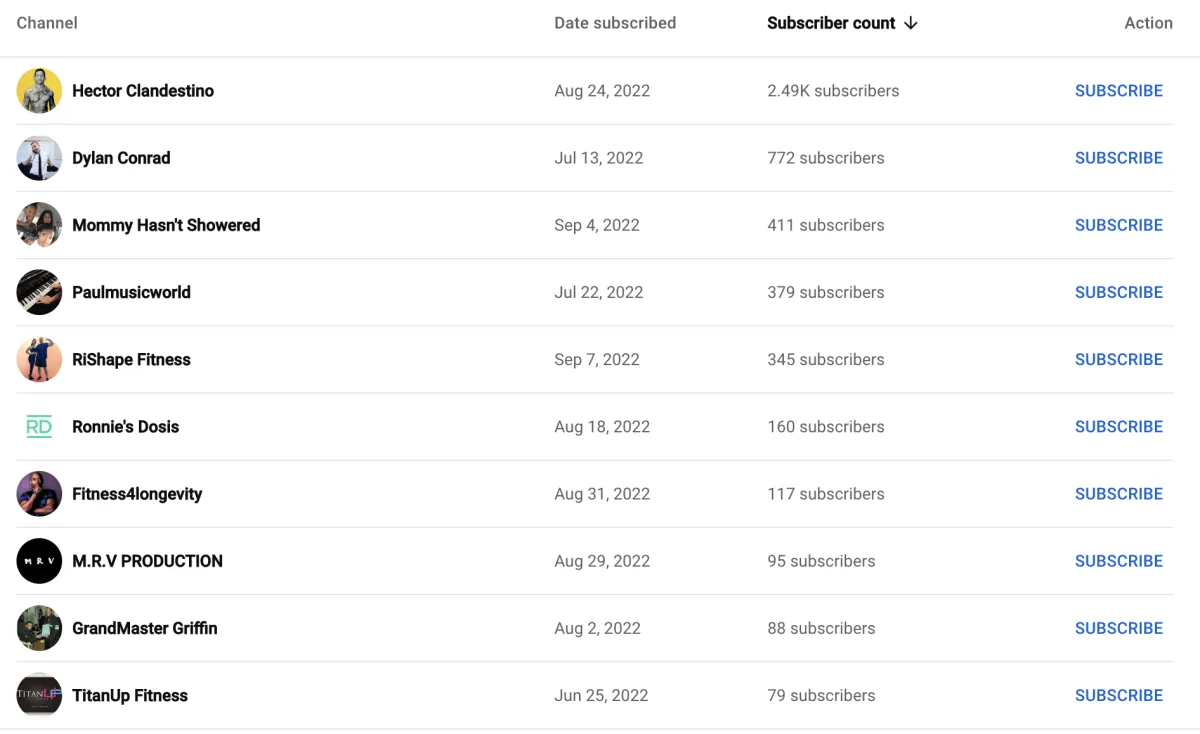Subscribe to Hector Clandestino
1200x734 pixels.
point(1118,91)
